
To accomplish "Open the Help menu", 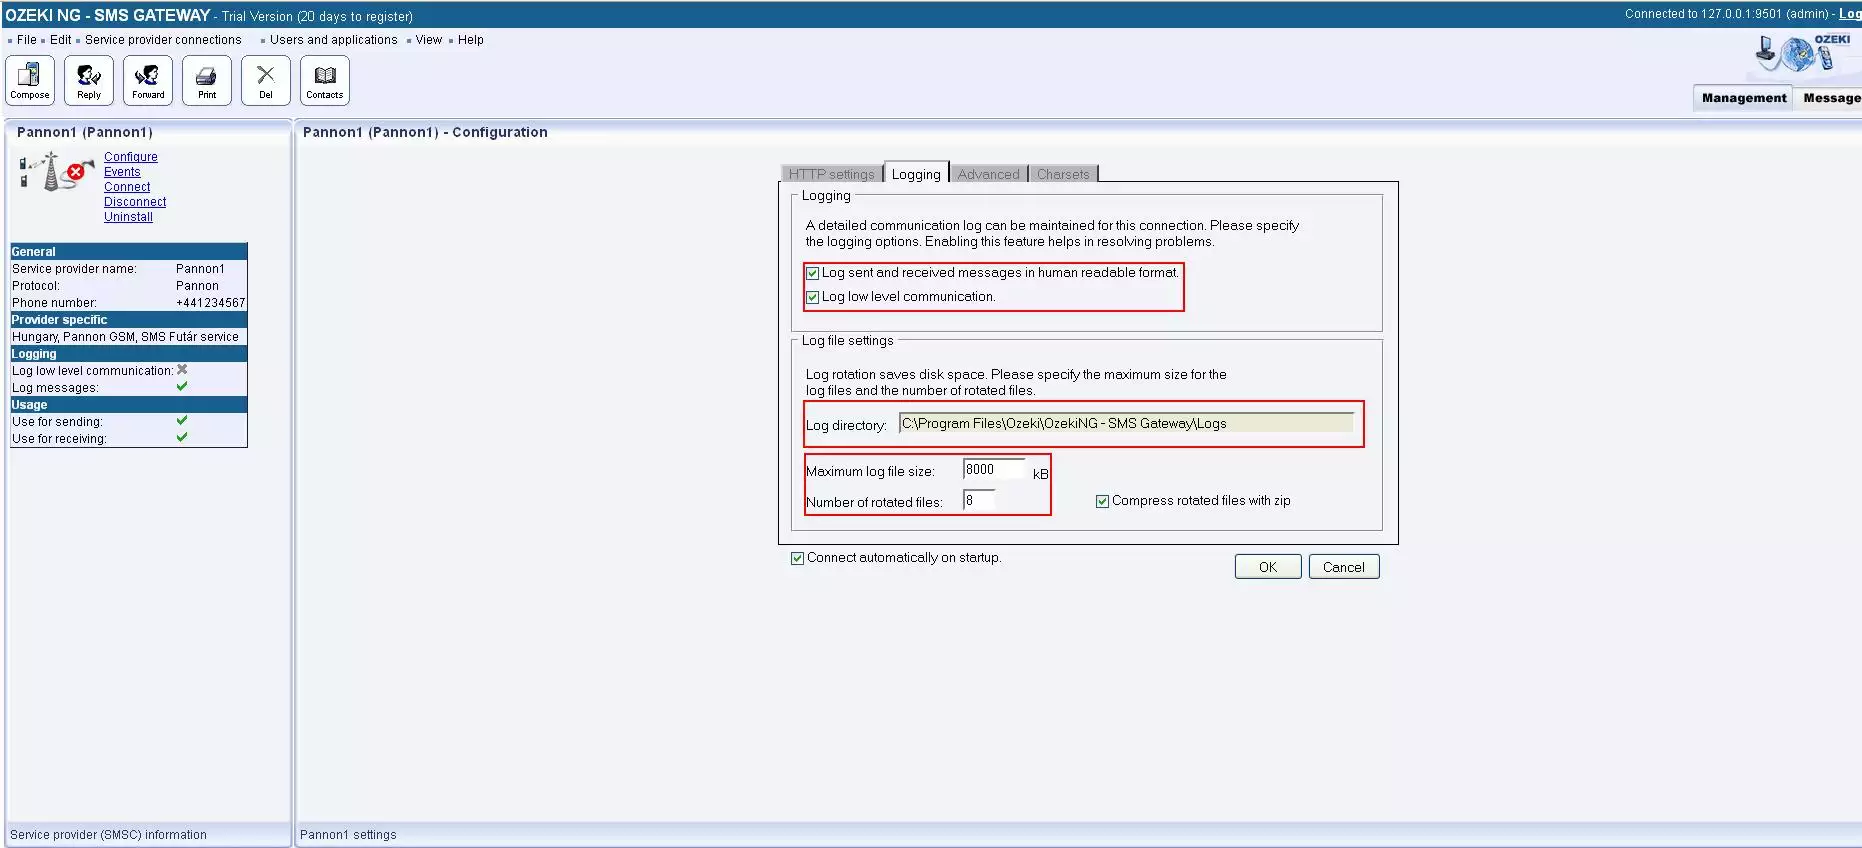I will (x=470, y=40).
